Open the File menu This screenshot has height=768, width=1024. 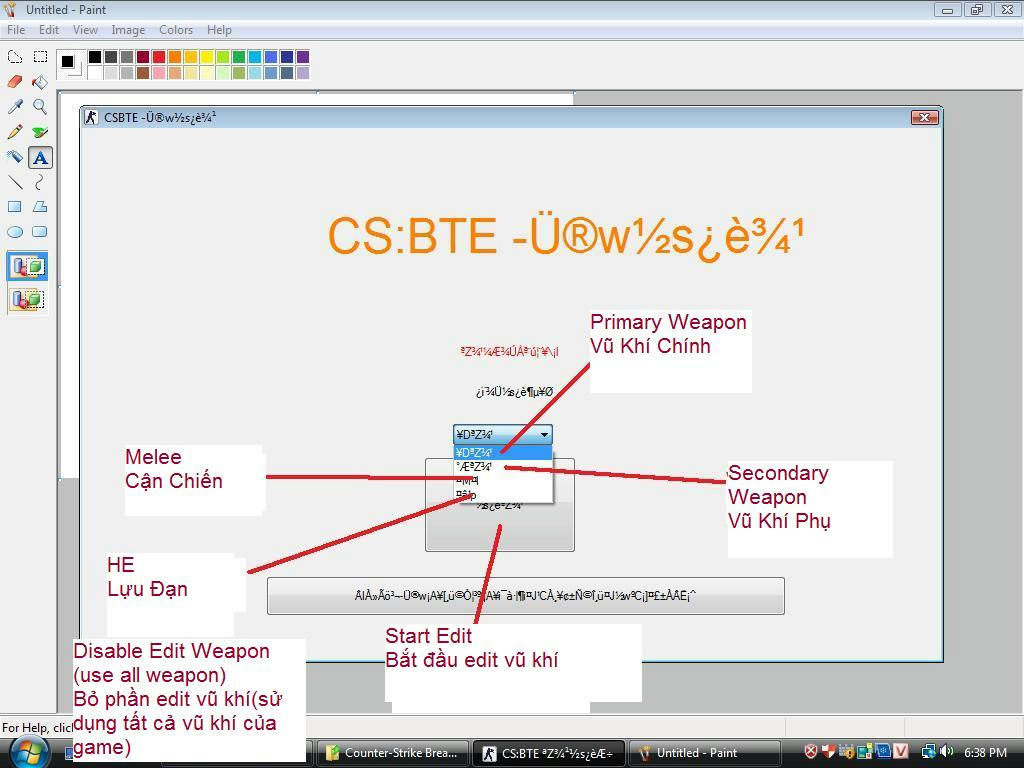click(16, 30)
